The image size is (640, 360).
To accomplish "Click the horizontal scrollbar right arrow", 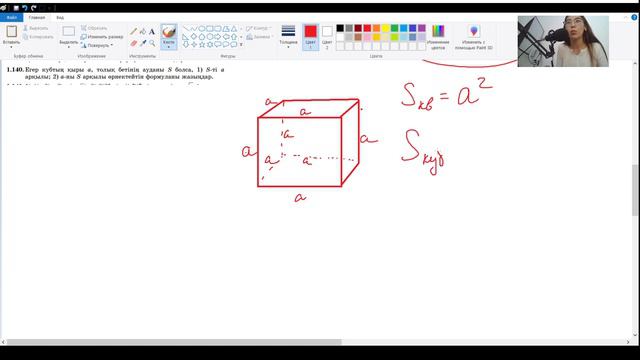I will coord(628,342).
